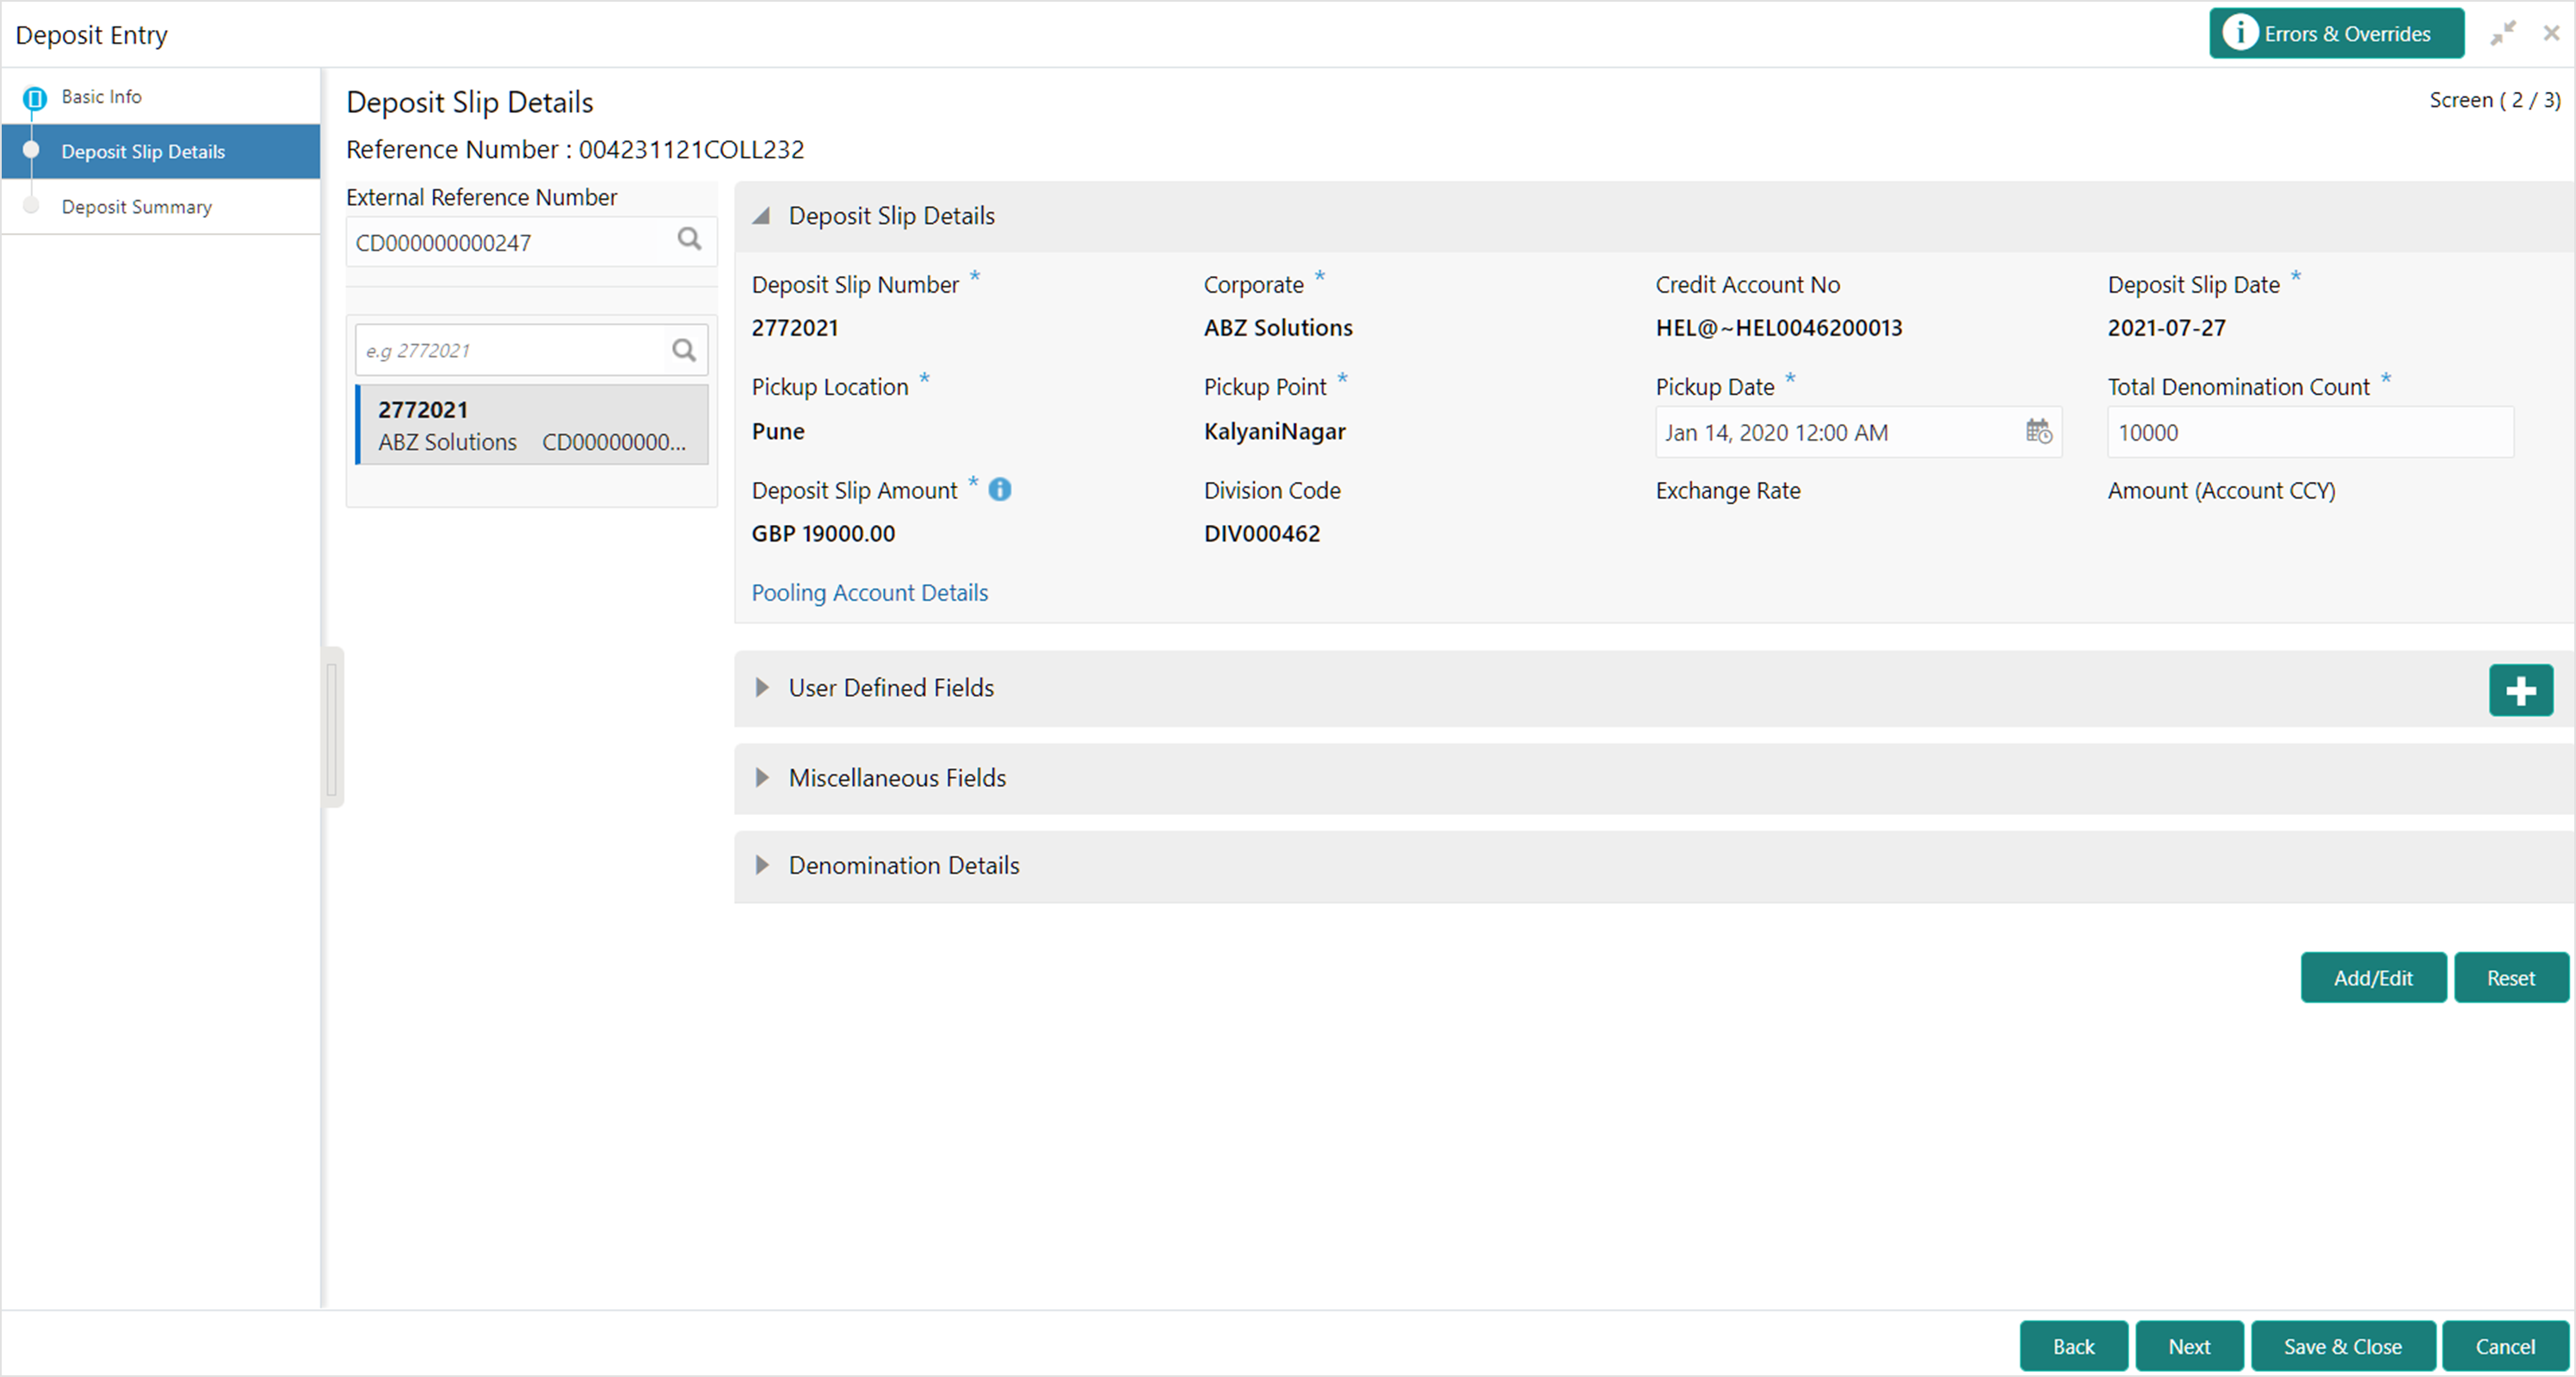
Task: Expand the User Defined Fields section
Action: click(x=762, y=688)
